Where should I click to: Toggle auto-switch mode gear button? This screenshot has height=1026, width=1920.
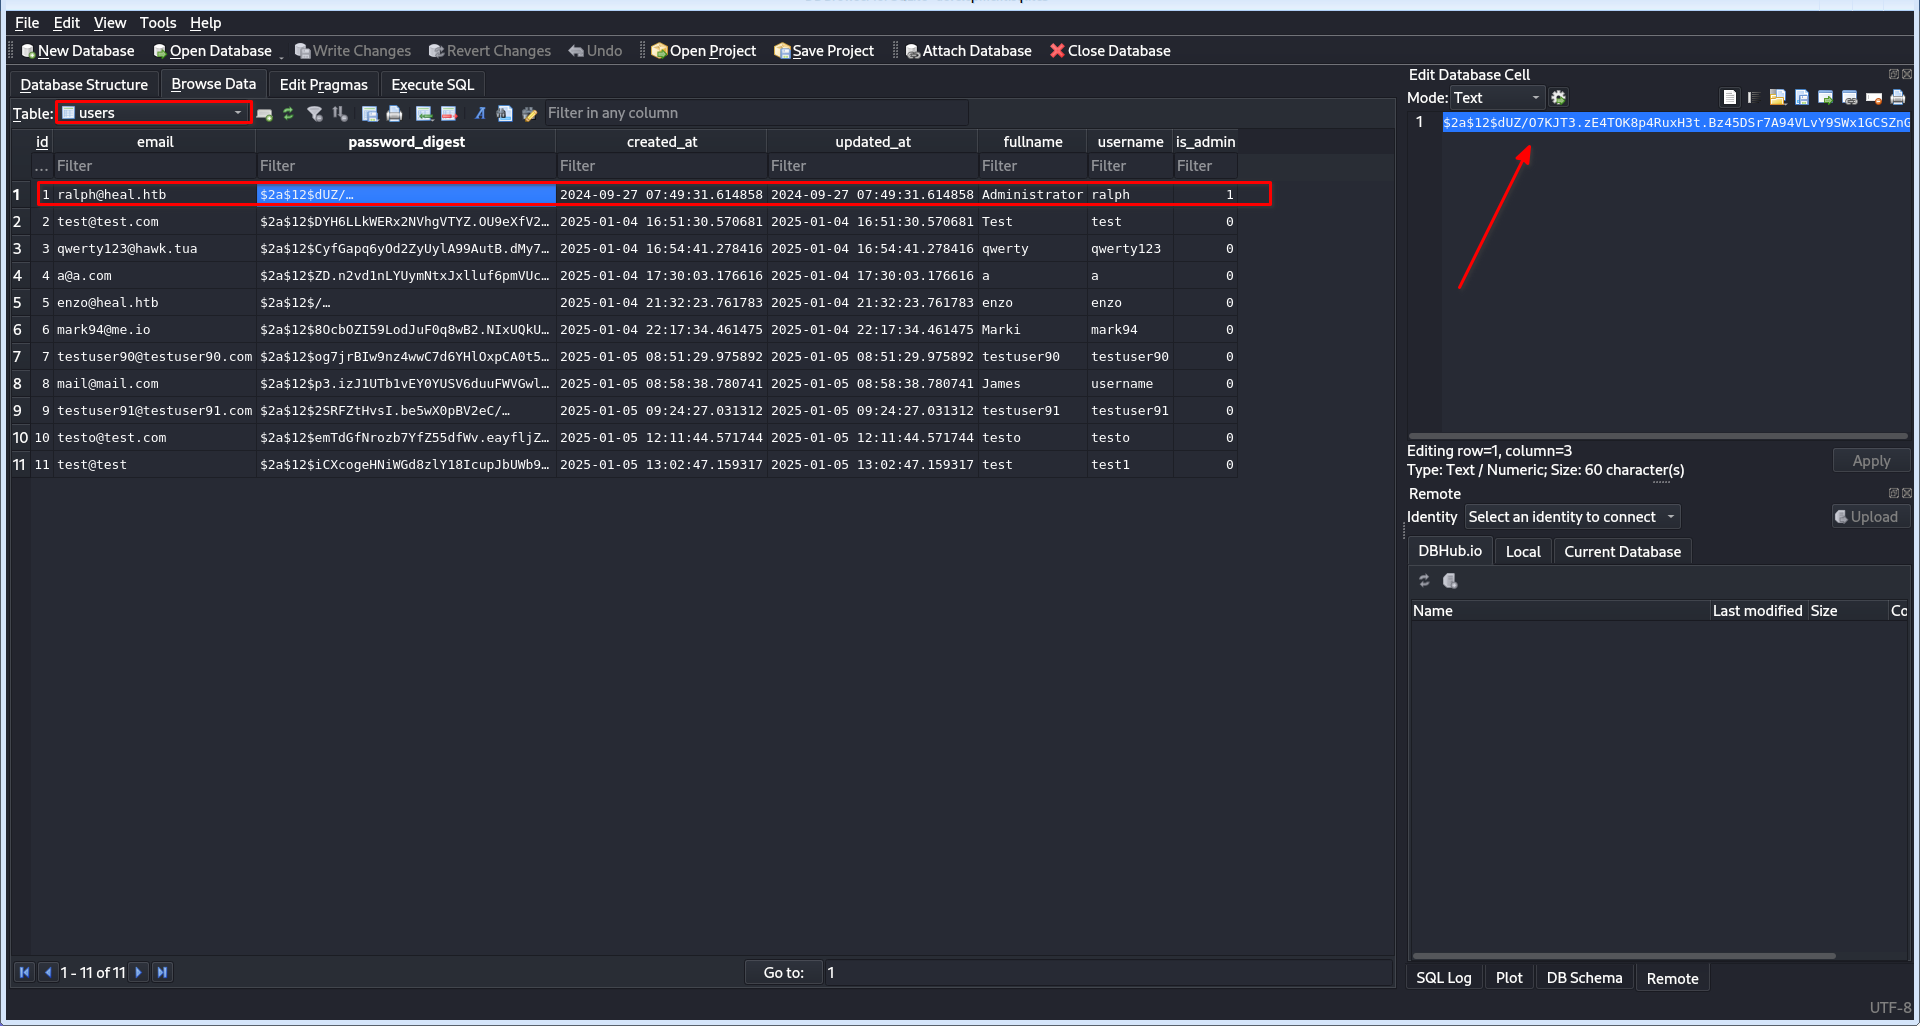click(x=1558, y=98)
